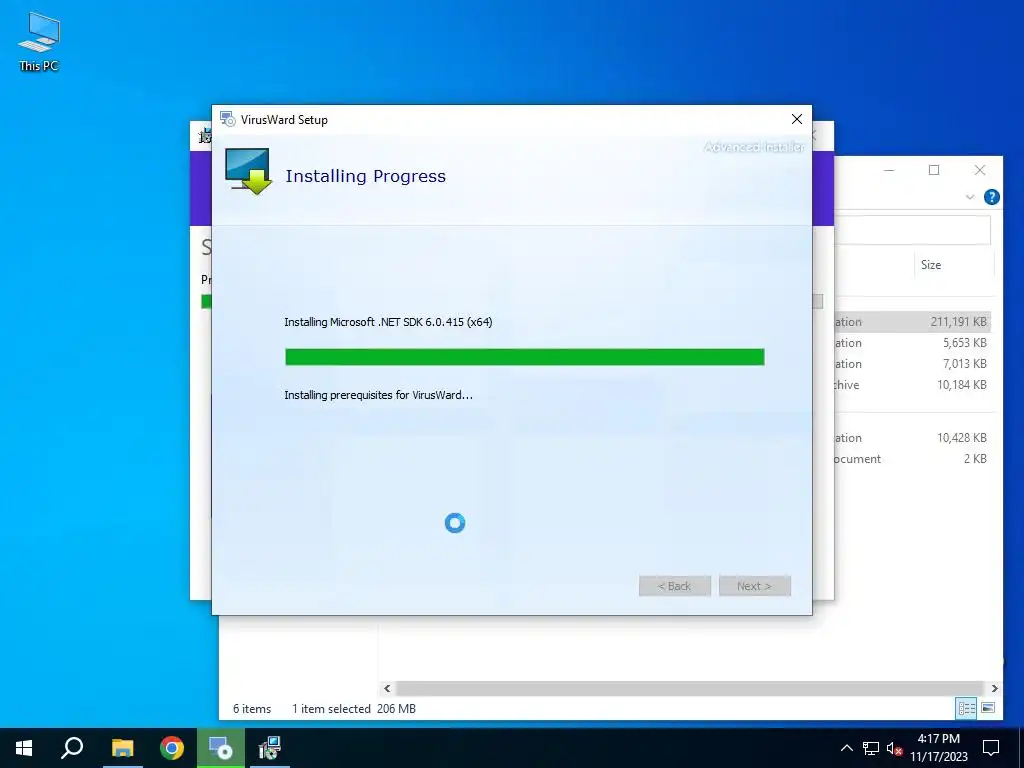Open the notification center icon
The image size is (1024, 768).
pyautogui.click(x=991, y=748)
